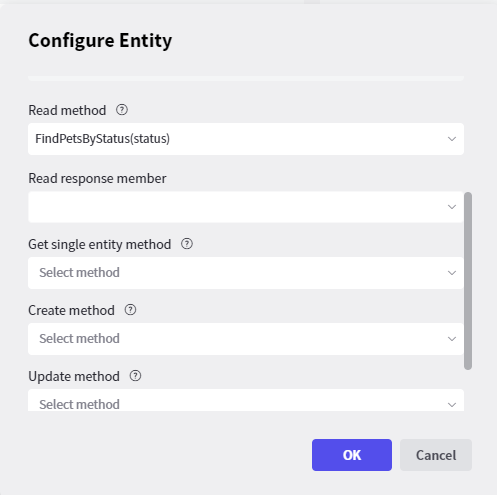Viewport: 497px width, 495px height.
Task: Show the Create method help tooltip icon
Action: pyautogui.click(x=130, y=310)
